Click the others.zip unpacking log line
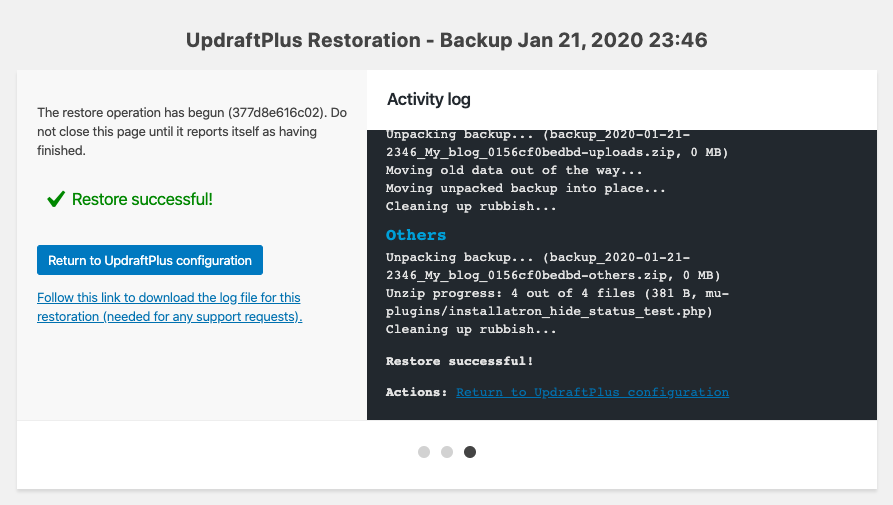The height and width of the screenshot is (505, 893). 553,266
